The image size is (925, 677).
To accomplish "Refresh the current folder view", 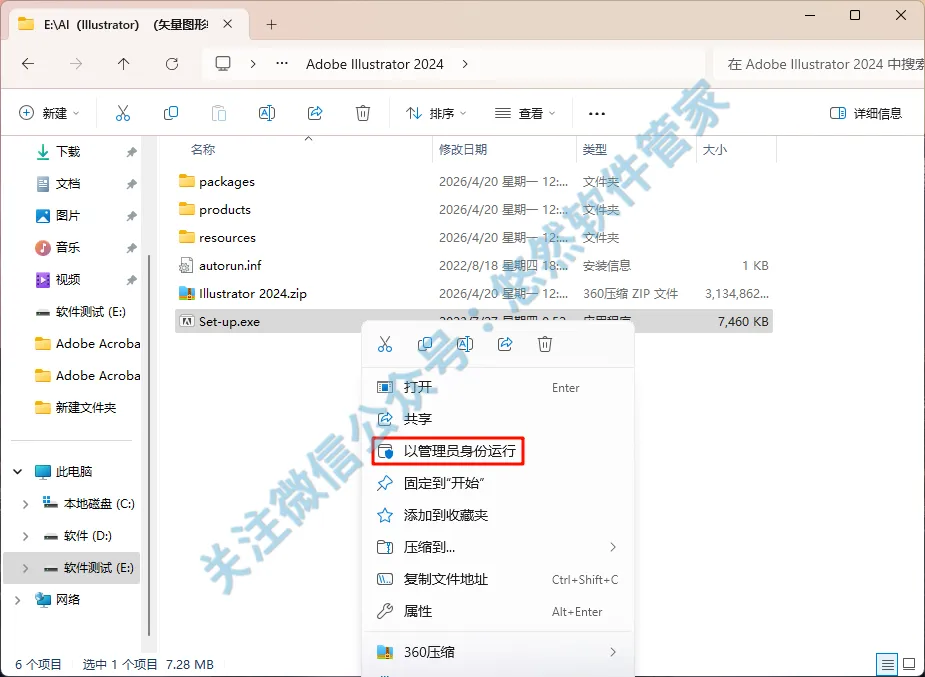I will [172, 64].
